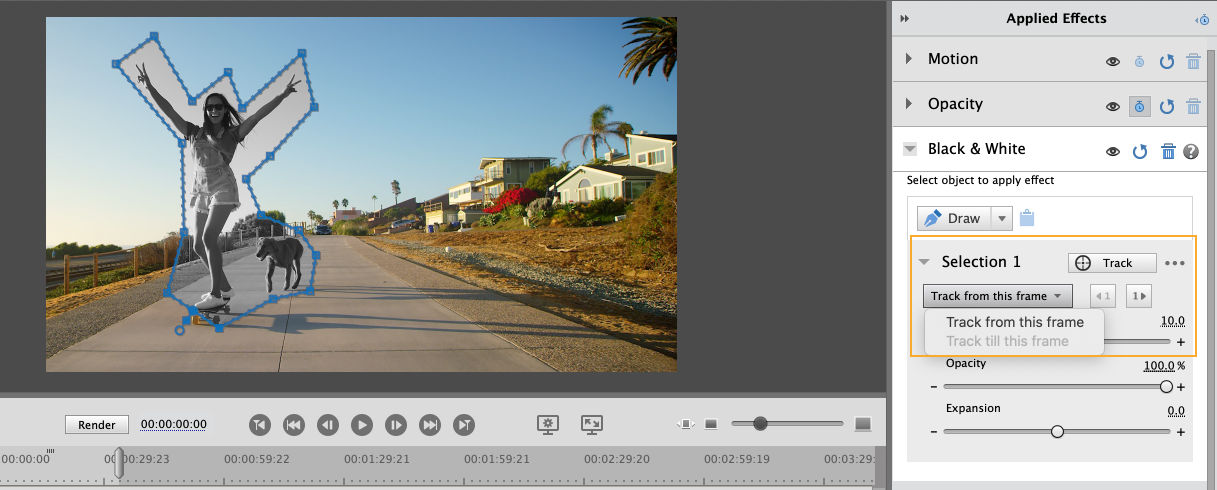Click zoom in large timeline icon
Viewport: 1217px width, 490px height.
[863, 425]
